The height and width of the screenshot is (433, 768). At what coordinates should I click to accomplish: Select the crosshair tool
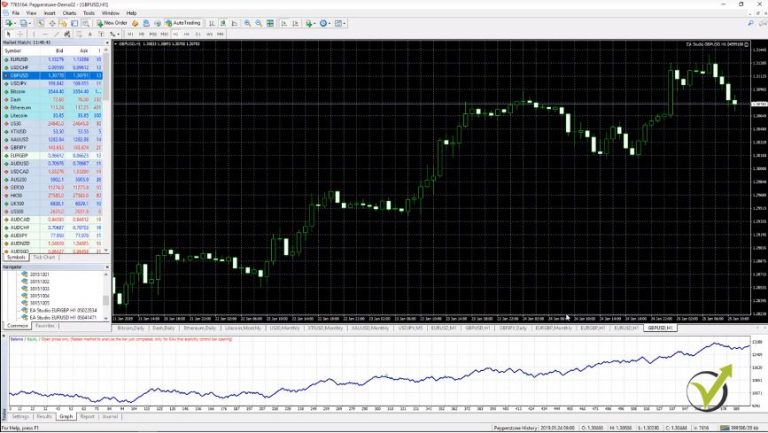click(19, 33)
